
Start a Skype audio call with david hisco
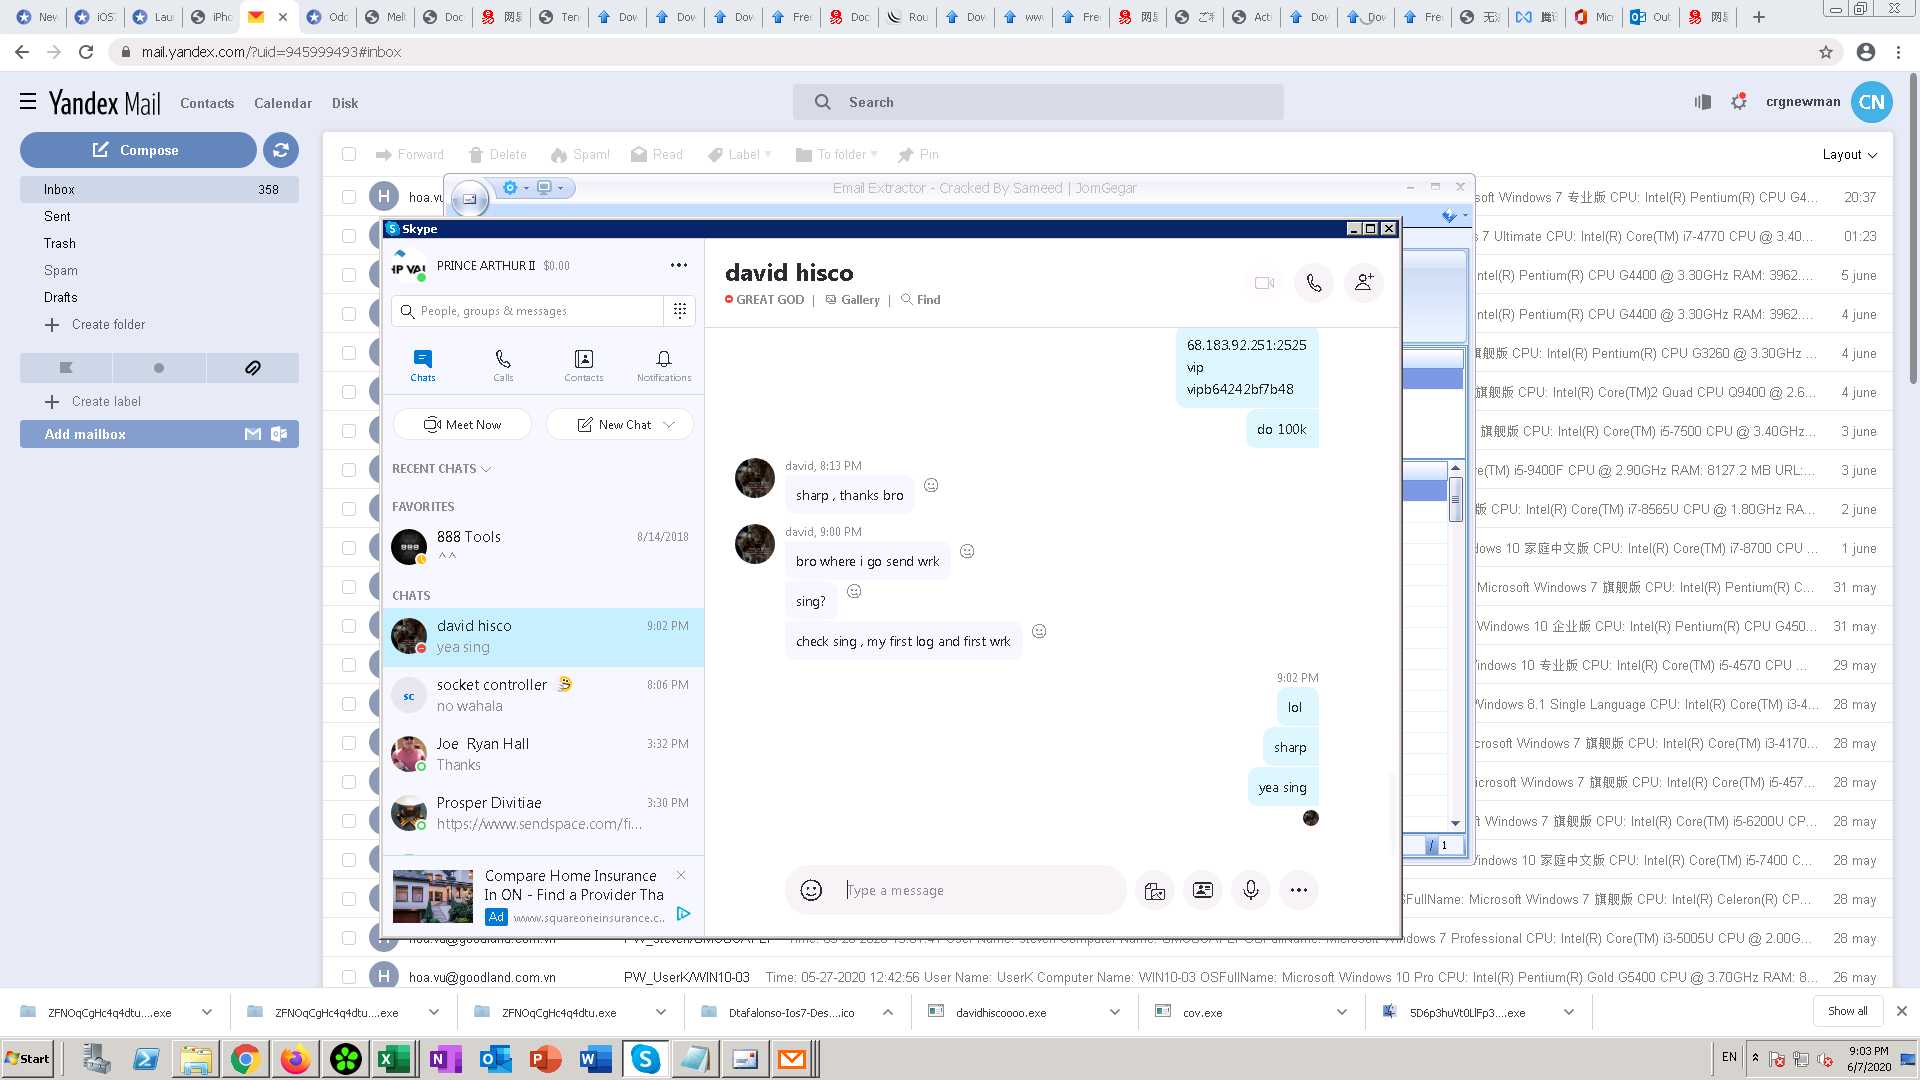tap(1313, 283)
